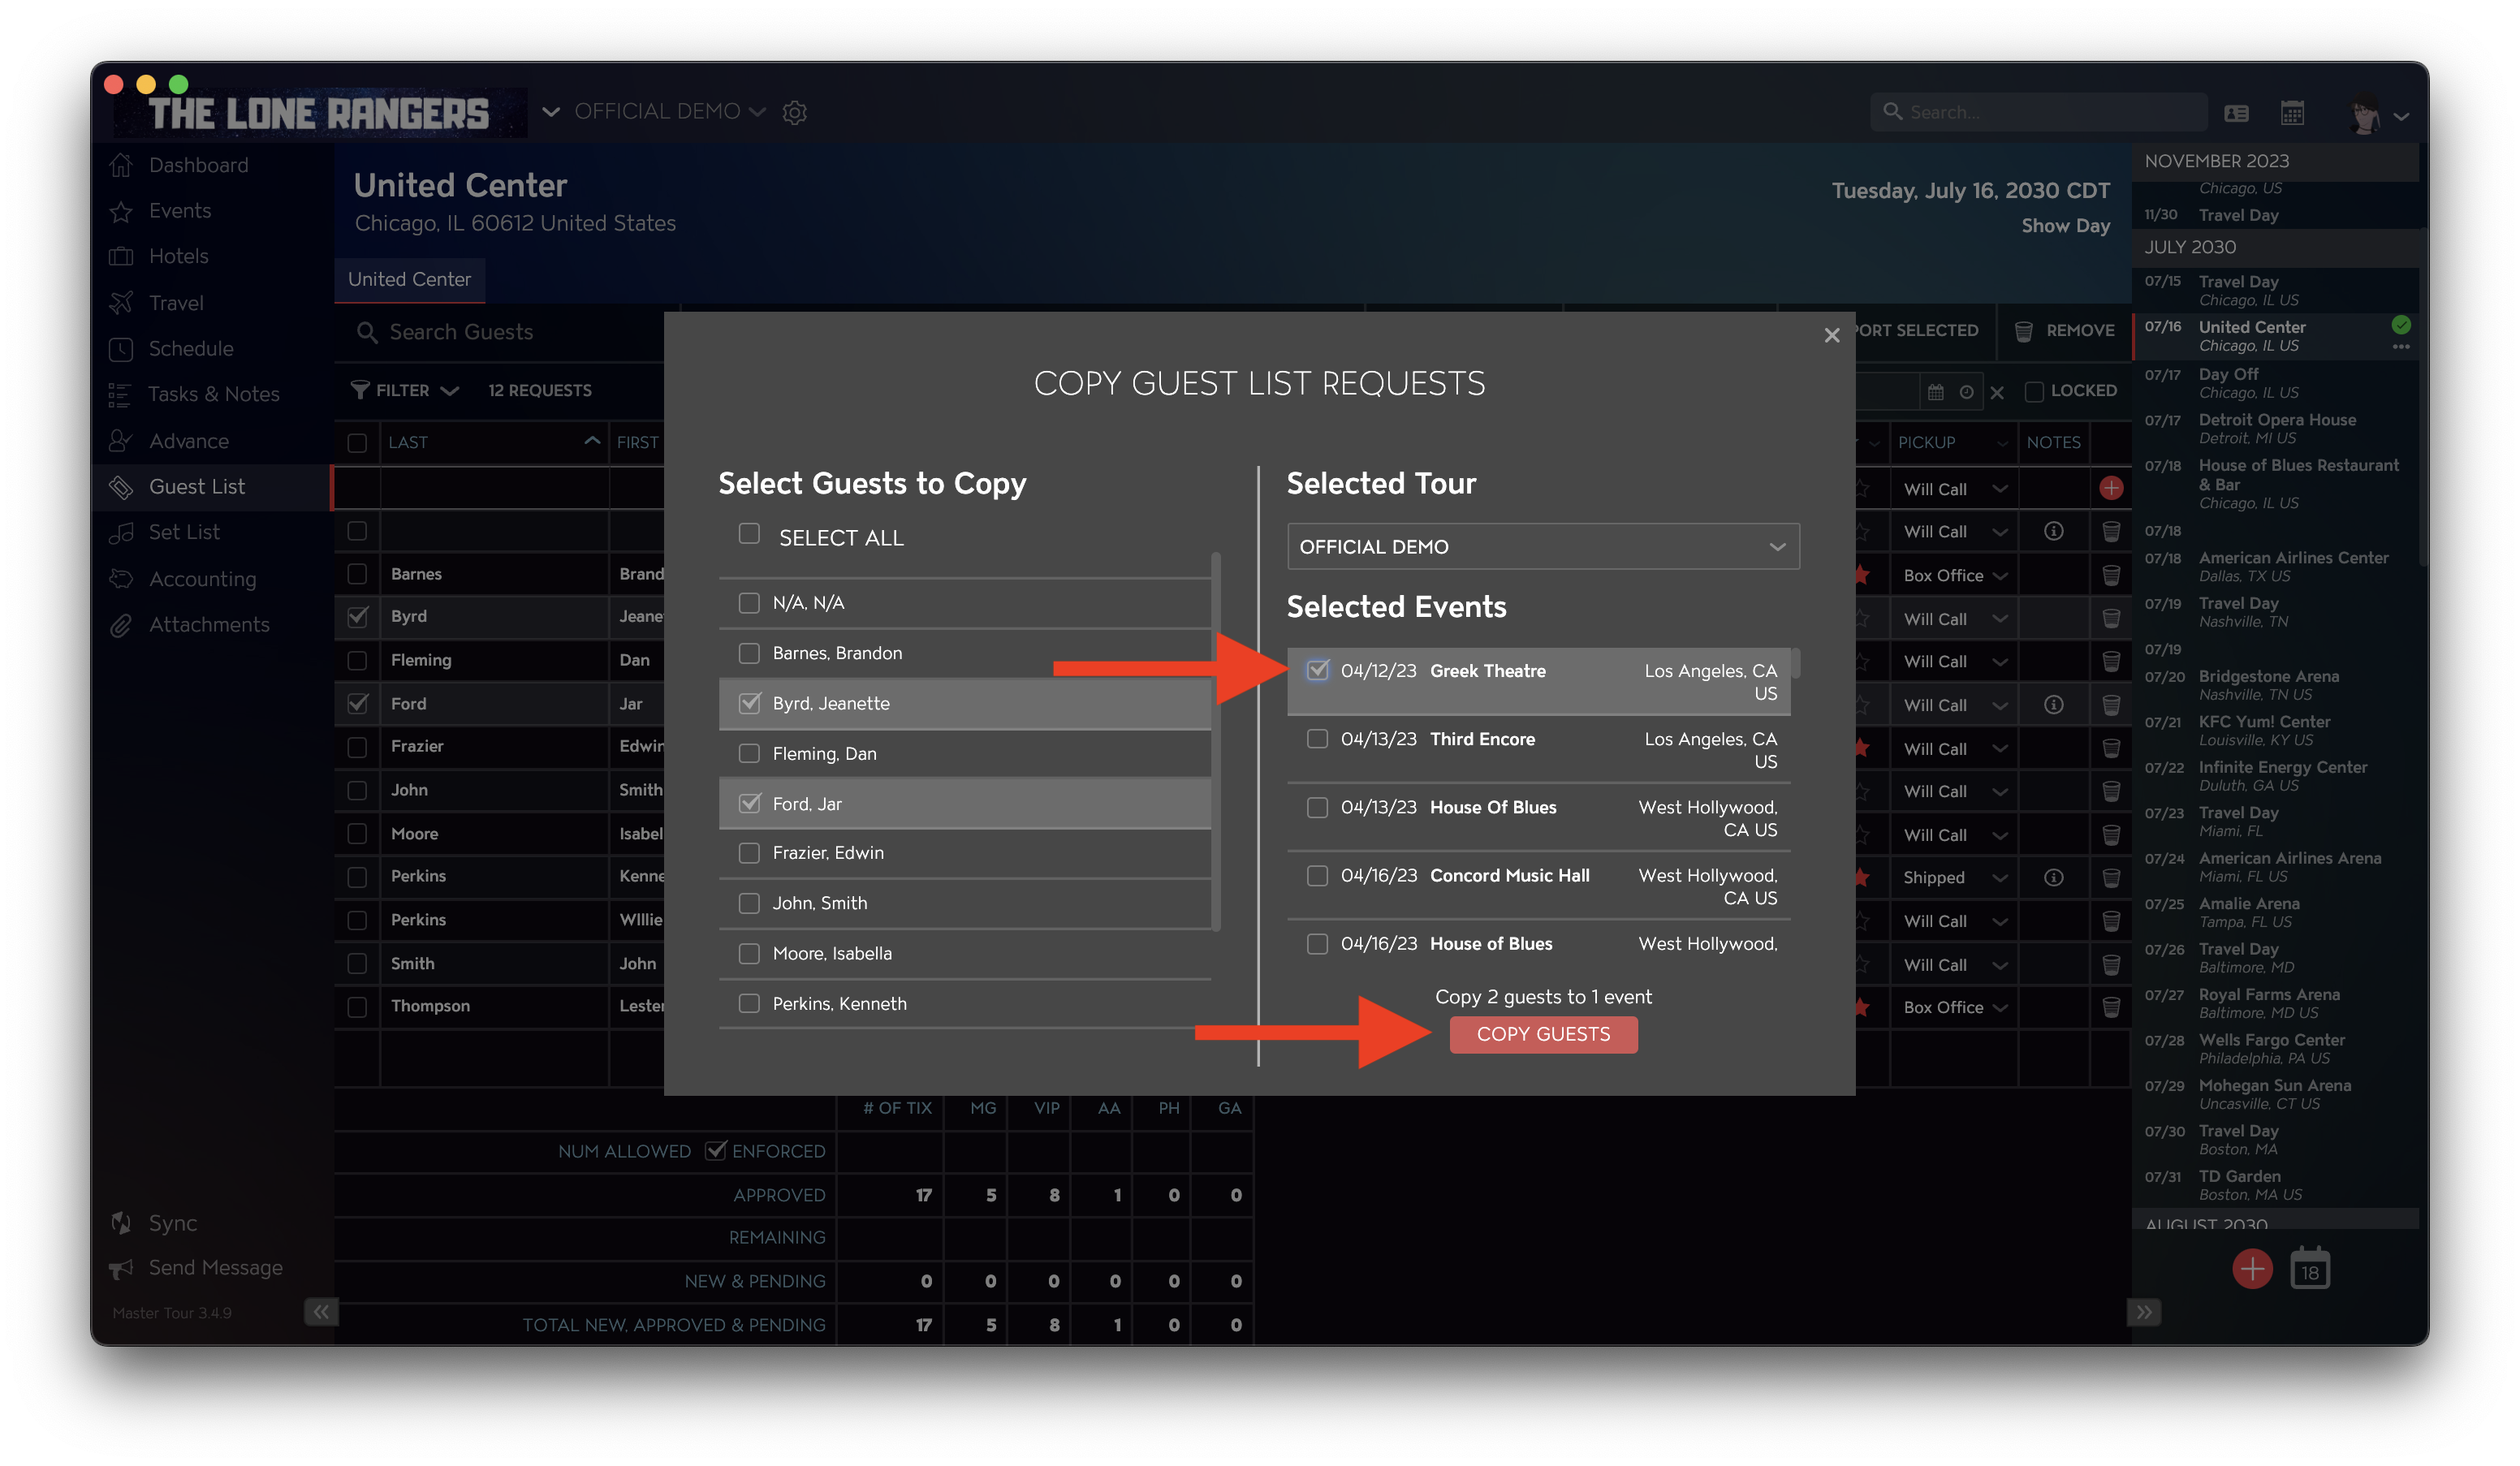
Task: Click the Events star icon
Action: click(x=121, y=211)
